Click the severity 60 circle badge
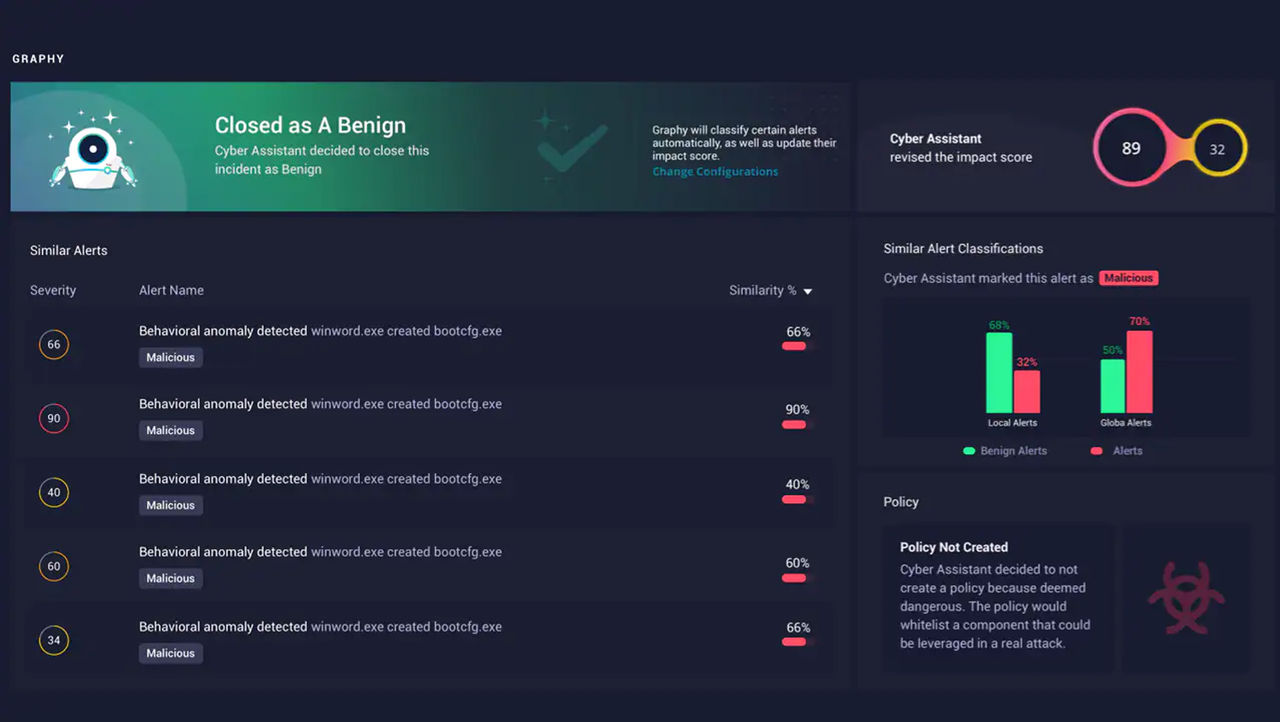Screen dimensions: 1280x722 54,566
